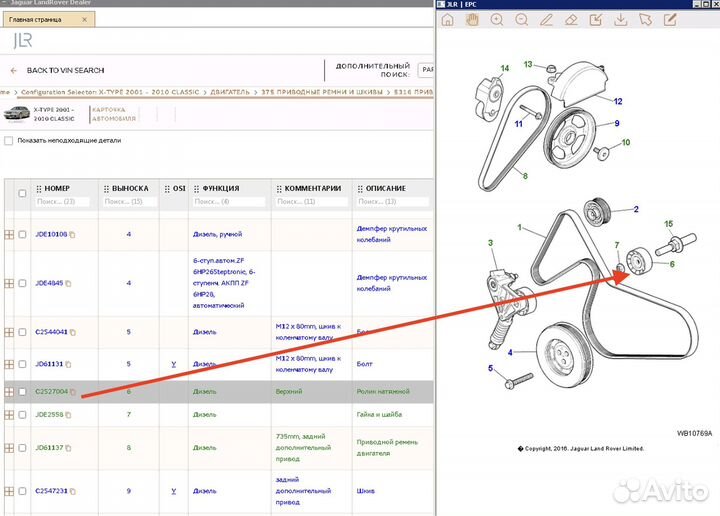Open part number link C2S27004
The image size is (720, 516).
click(51, 392)
